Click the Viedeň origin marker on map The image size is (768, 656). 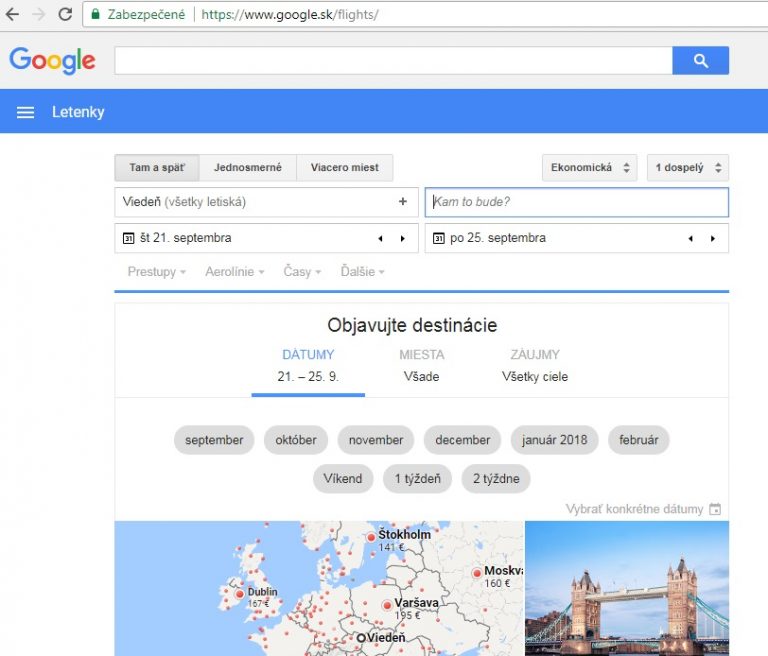(x=361, y=638)
